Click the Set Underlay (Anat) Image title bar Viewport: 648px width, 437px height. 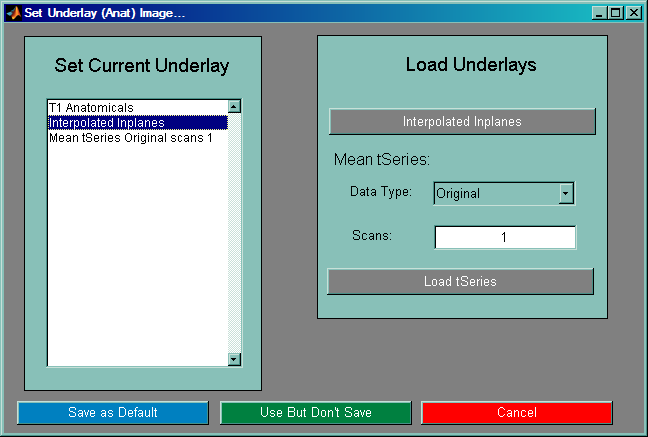click(300, 13)
